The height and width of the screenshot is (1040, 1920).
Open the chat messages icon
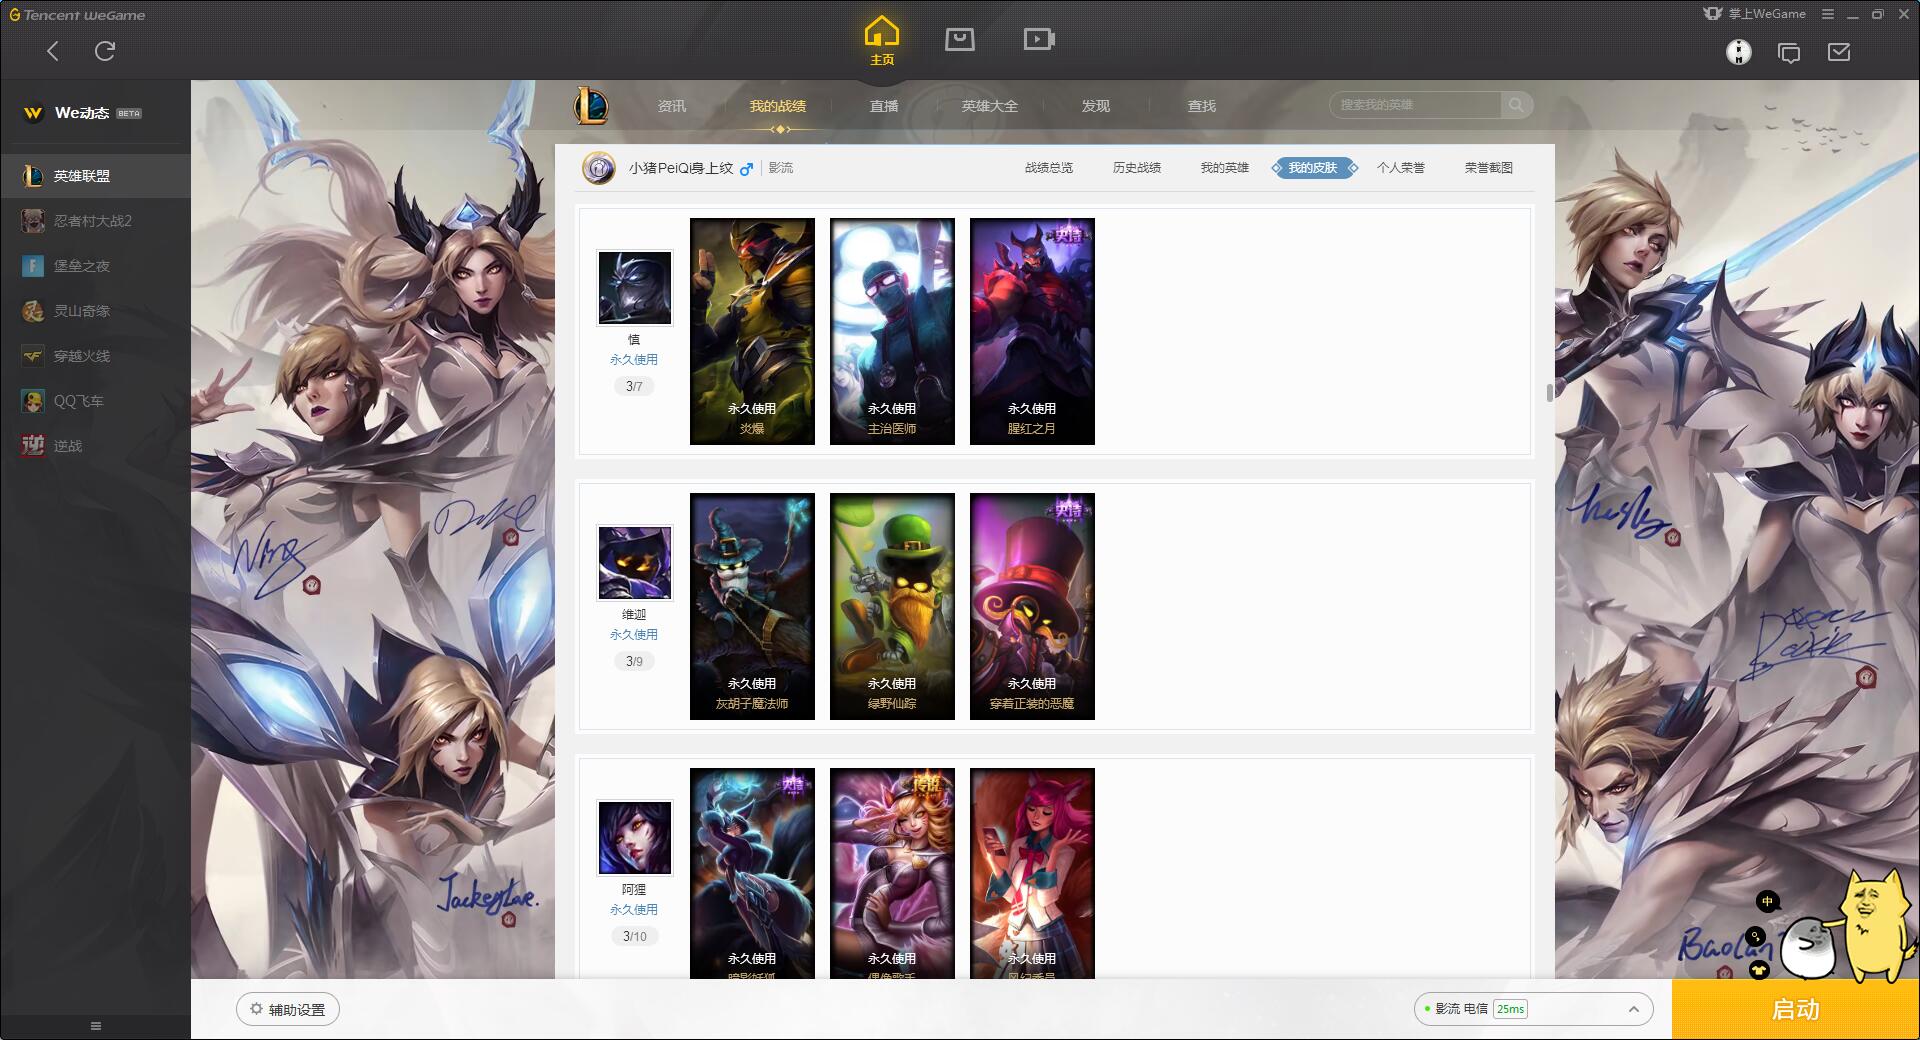coord(1789,52)
